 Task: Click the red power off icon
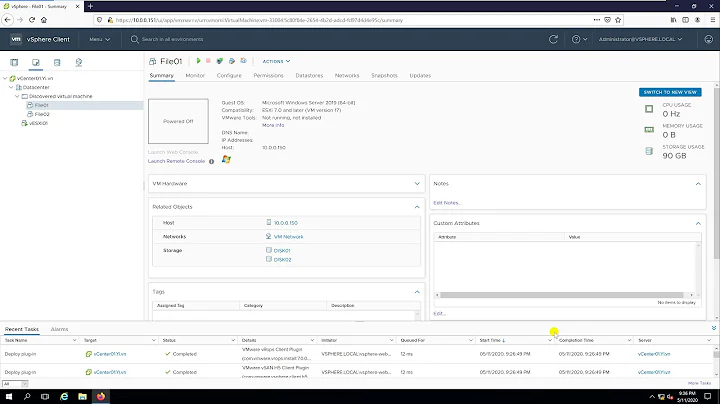[x=208, y=61]
